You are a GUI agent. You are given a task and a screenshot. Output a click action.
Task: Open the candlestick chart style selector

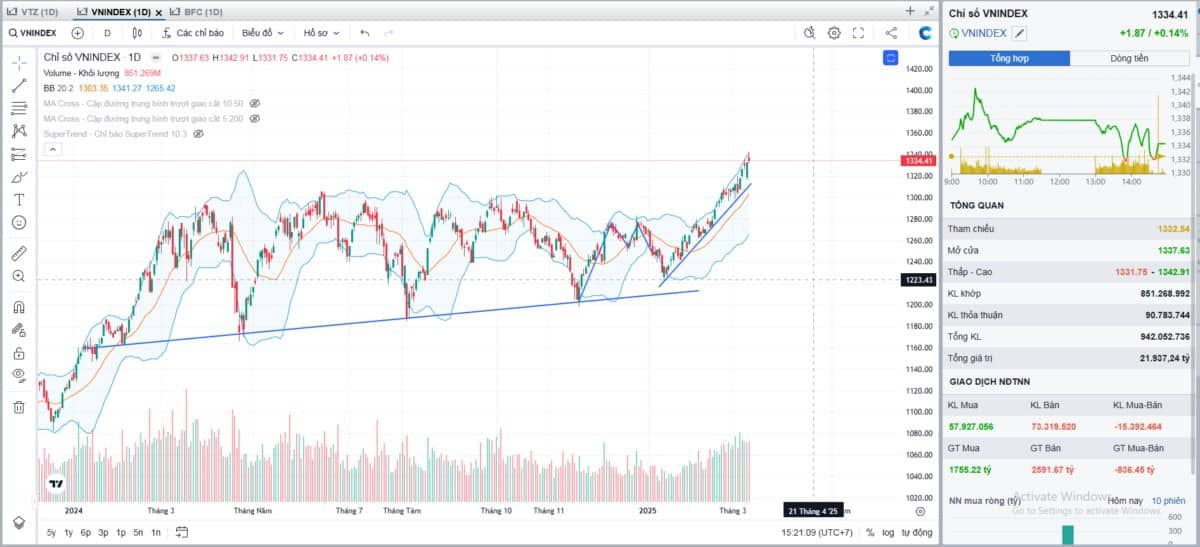click(138, 33)
